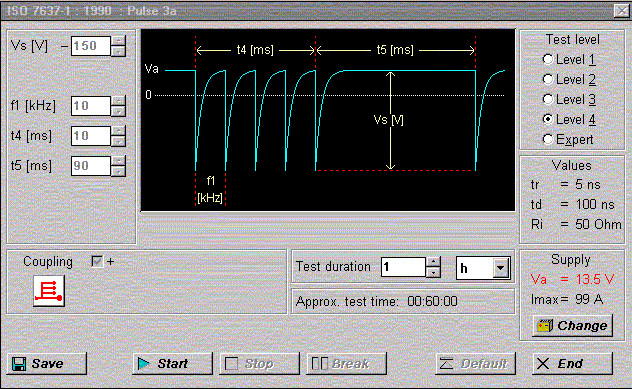This screenshot has width=632, height=389.
Task: Start the pulse test
Action: point(173,364)
